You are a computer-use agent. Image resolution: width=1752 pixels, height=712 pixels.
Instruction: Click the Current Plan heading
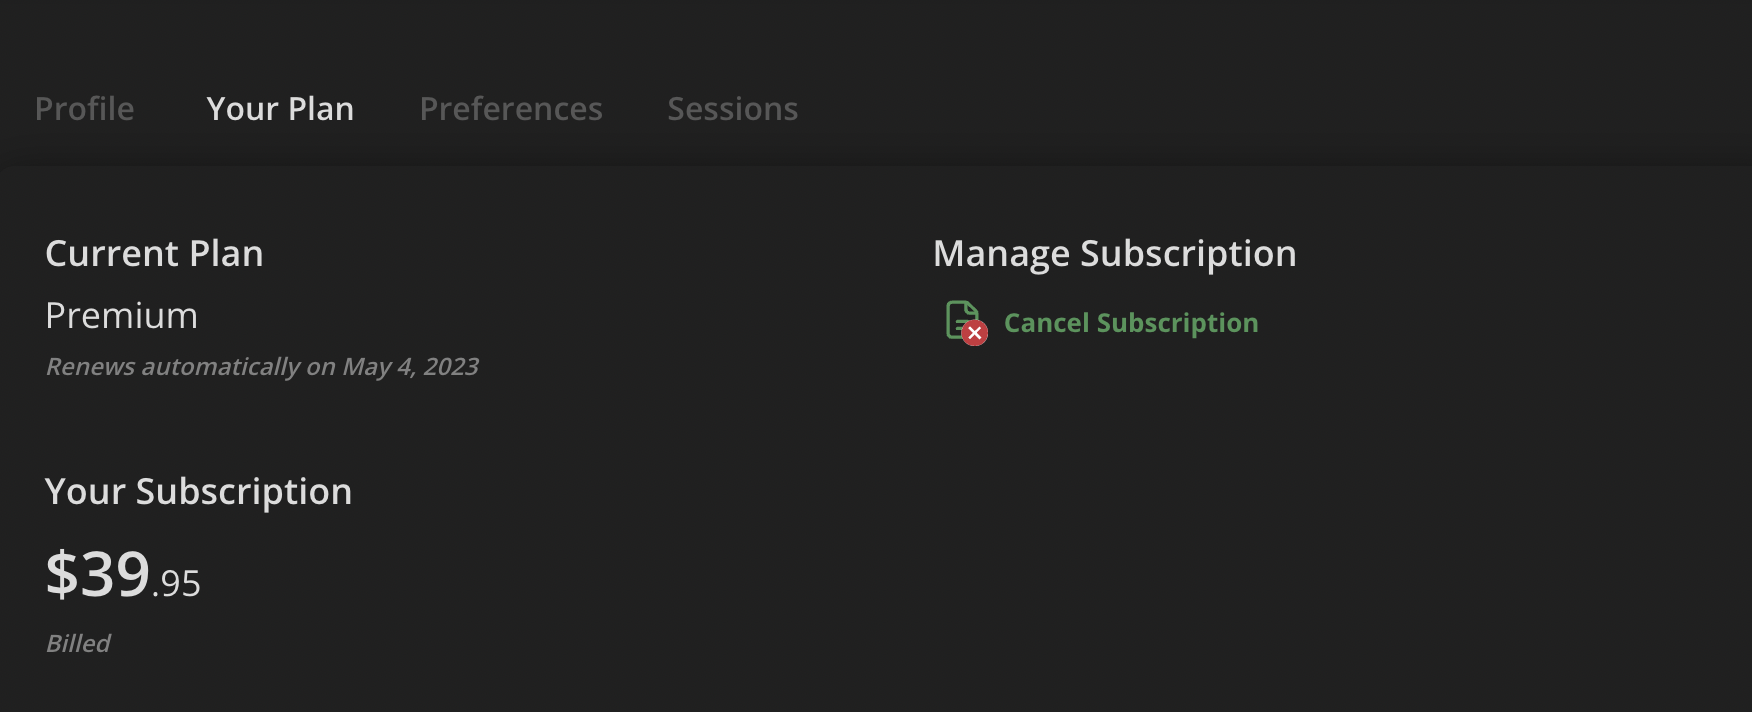(x=155, y=254)
